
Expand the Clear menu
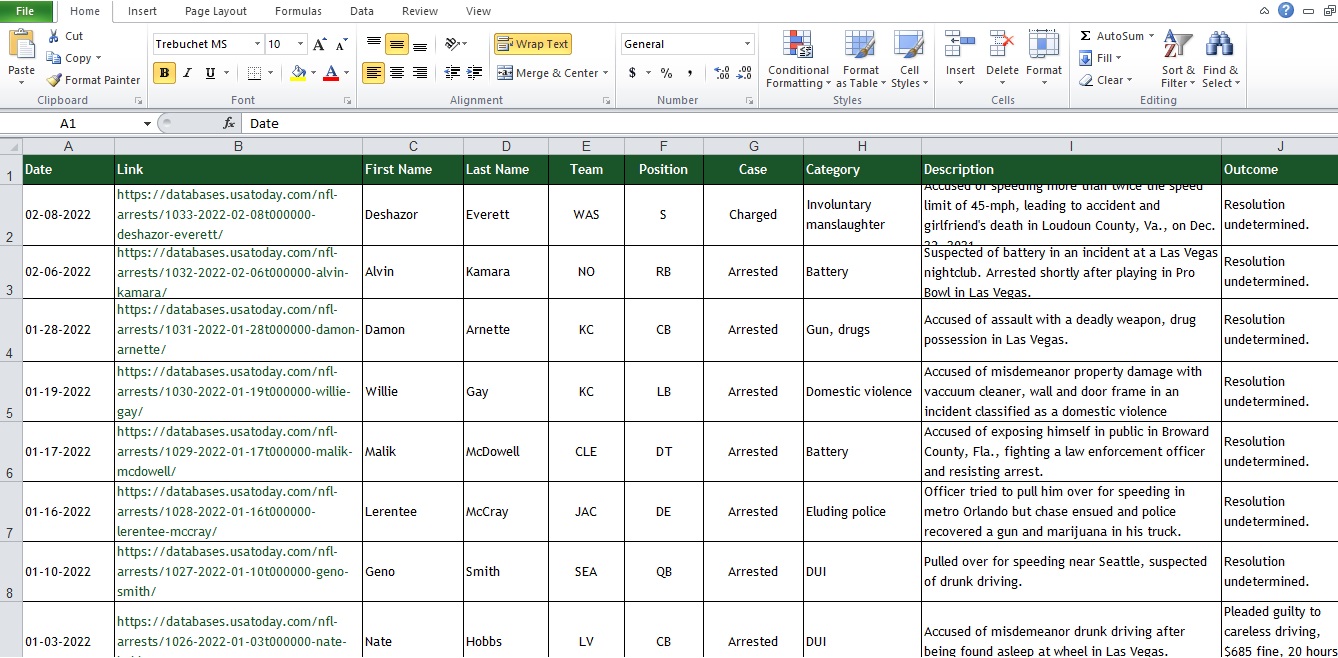(x=1106, y=80)
